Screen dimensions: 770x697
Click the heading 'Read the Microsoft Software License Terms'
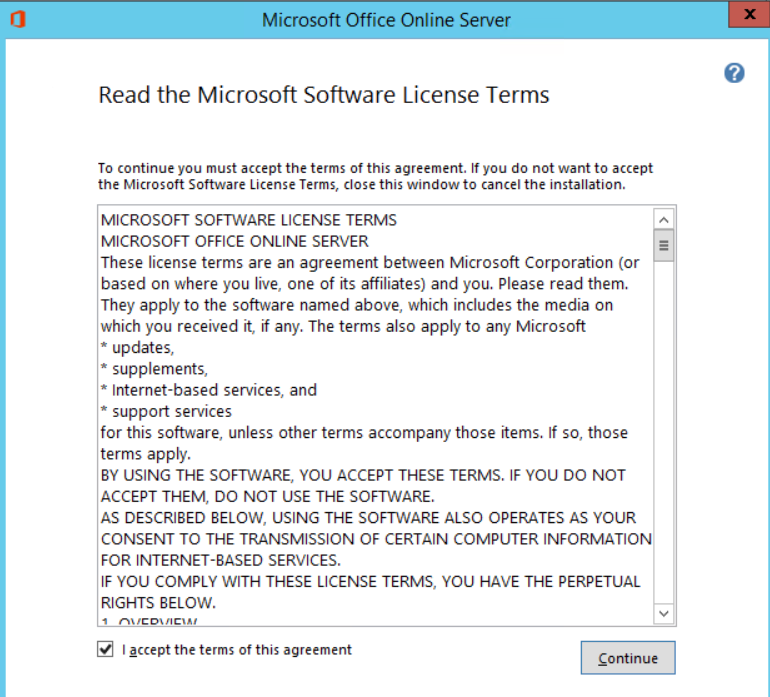pyautogui.click(x=324, y=95)
